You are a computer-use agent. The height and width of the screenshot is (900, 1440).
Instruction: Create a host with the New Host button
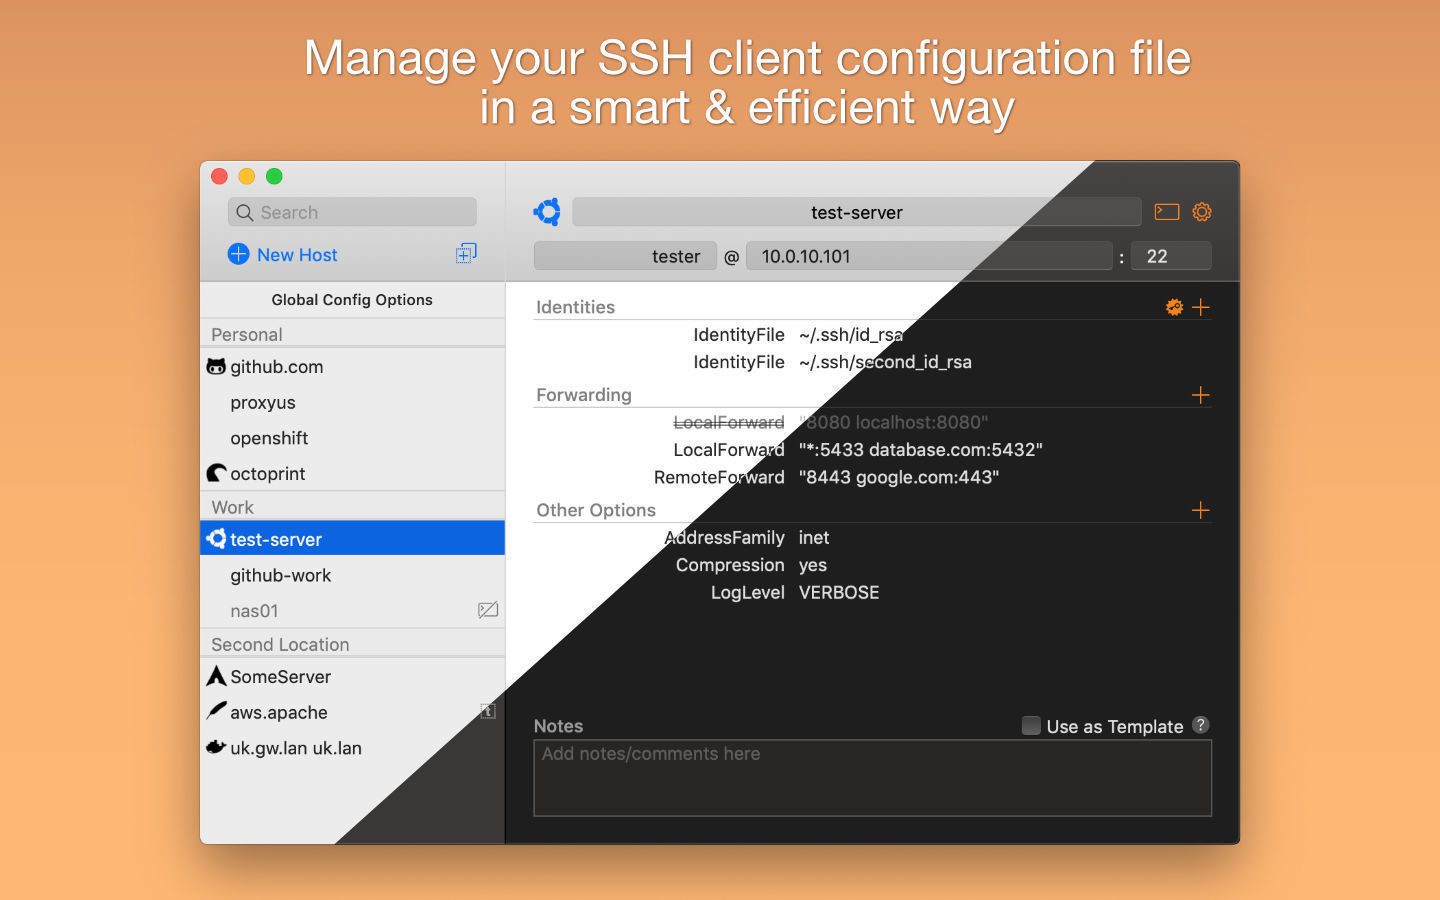[x=281, y=255]
